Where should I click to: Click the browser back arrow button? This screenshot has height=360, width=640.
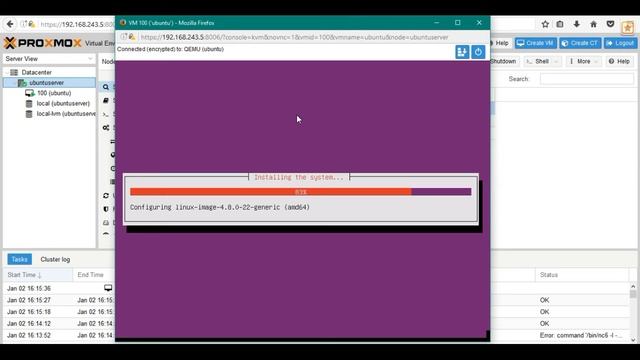click(x=10, y=24)
